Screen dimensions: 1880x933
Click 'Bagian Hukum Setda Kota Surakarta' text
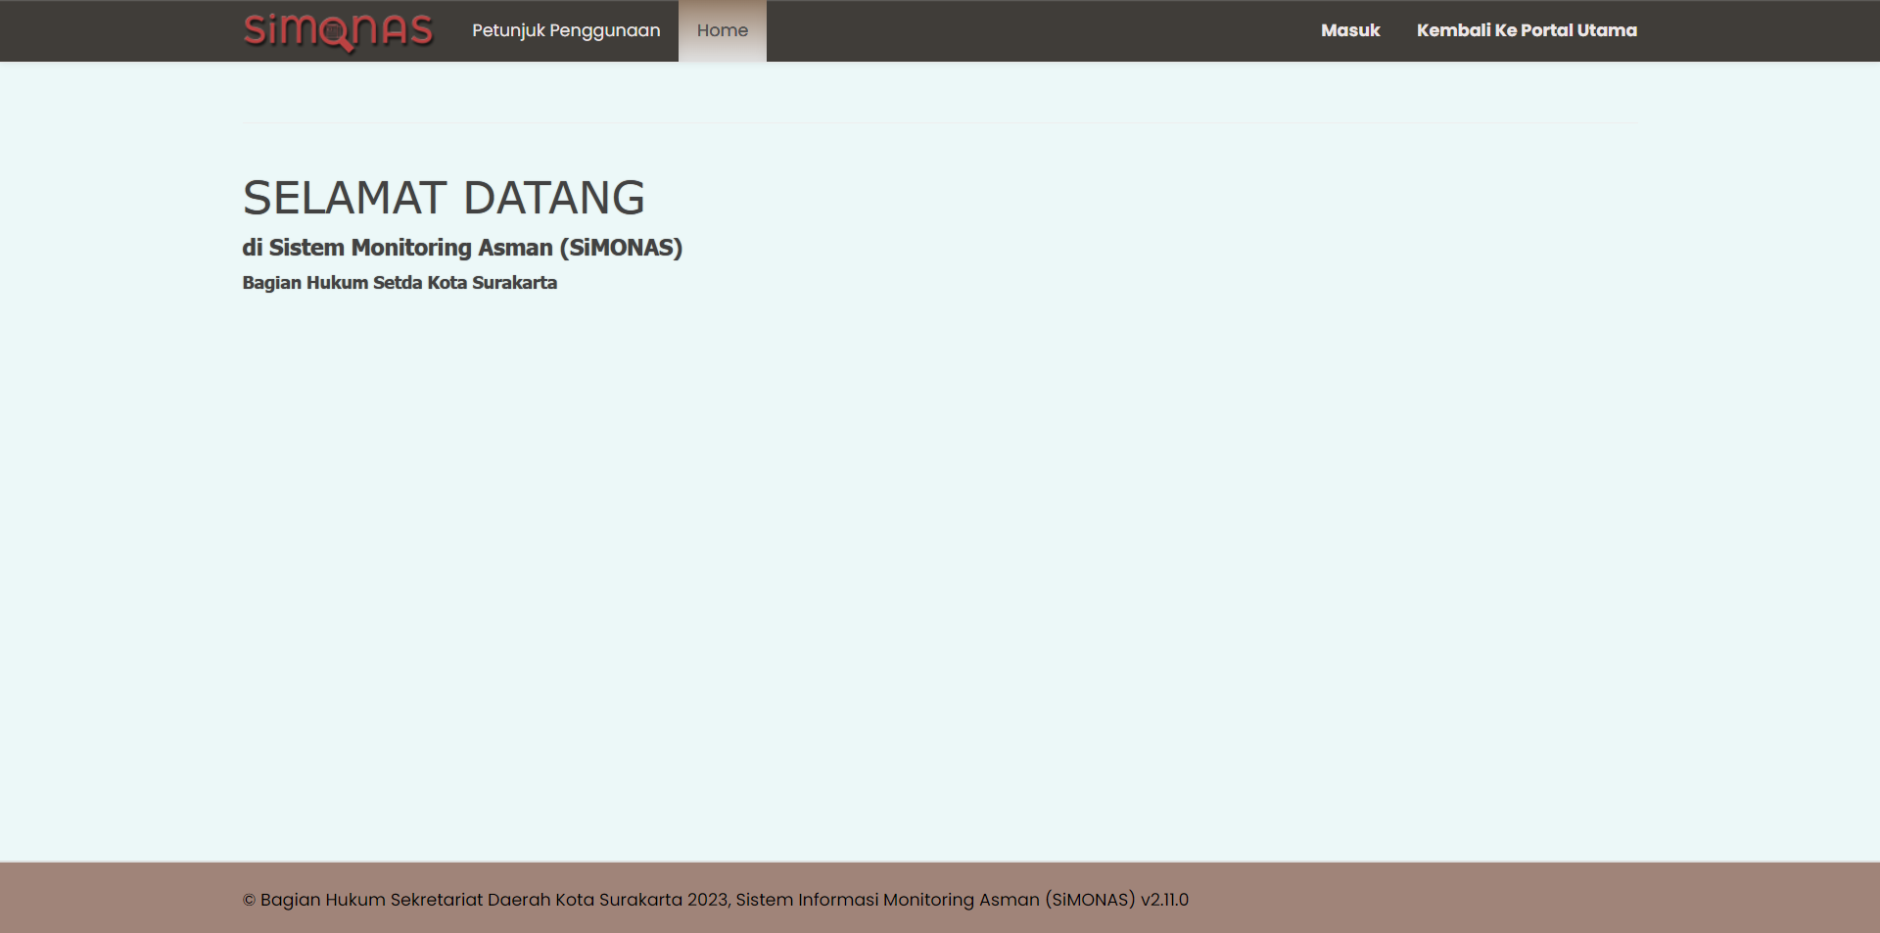coord(399,283)
